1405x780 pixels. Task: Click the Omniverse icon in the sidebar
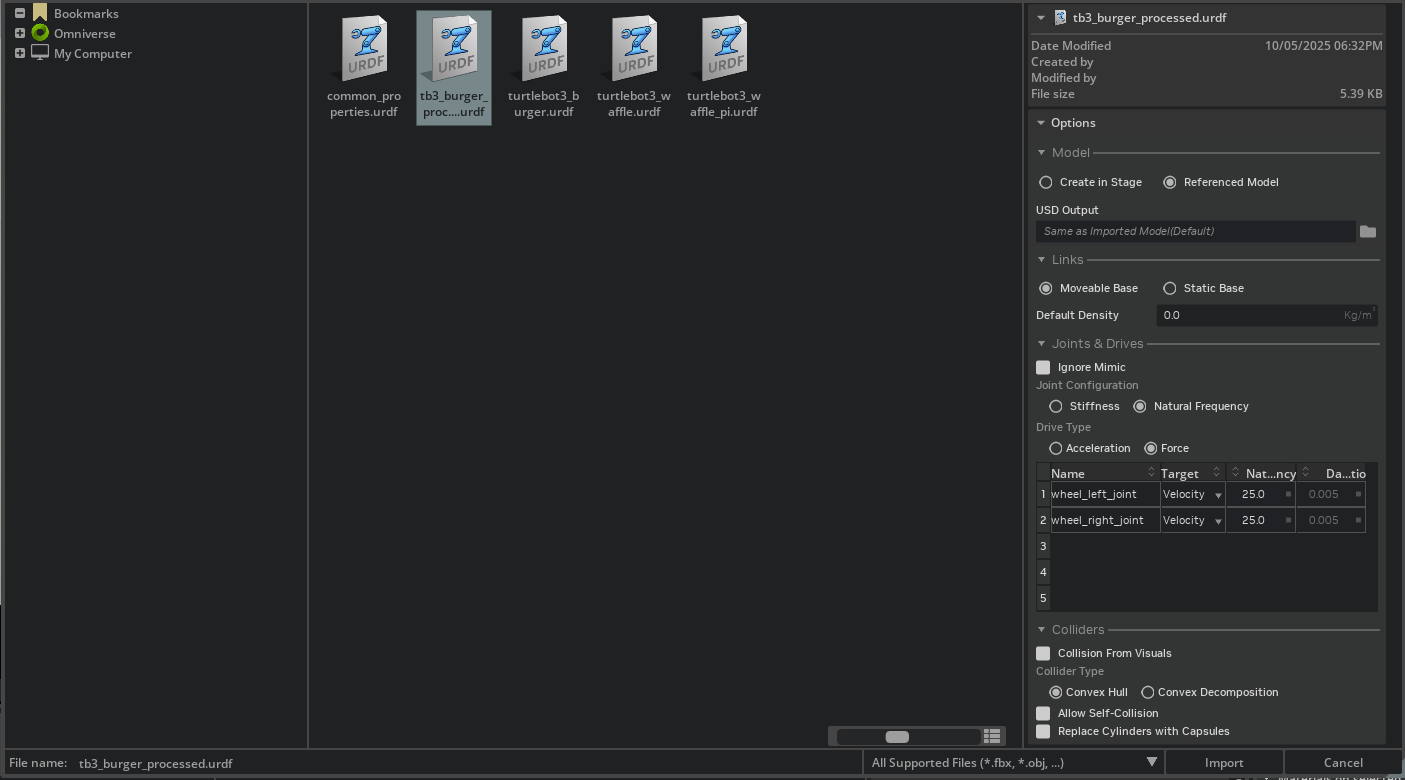click(40, 33)
